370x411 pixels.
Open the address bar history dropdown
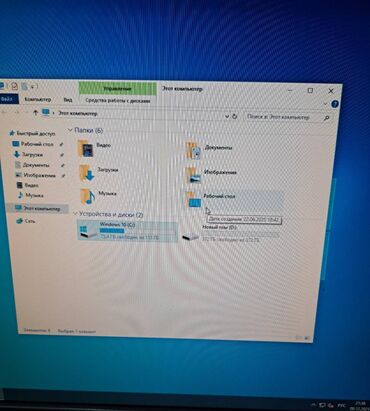tap(227, 116)
